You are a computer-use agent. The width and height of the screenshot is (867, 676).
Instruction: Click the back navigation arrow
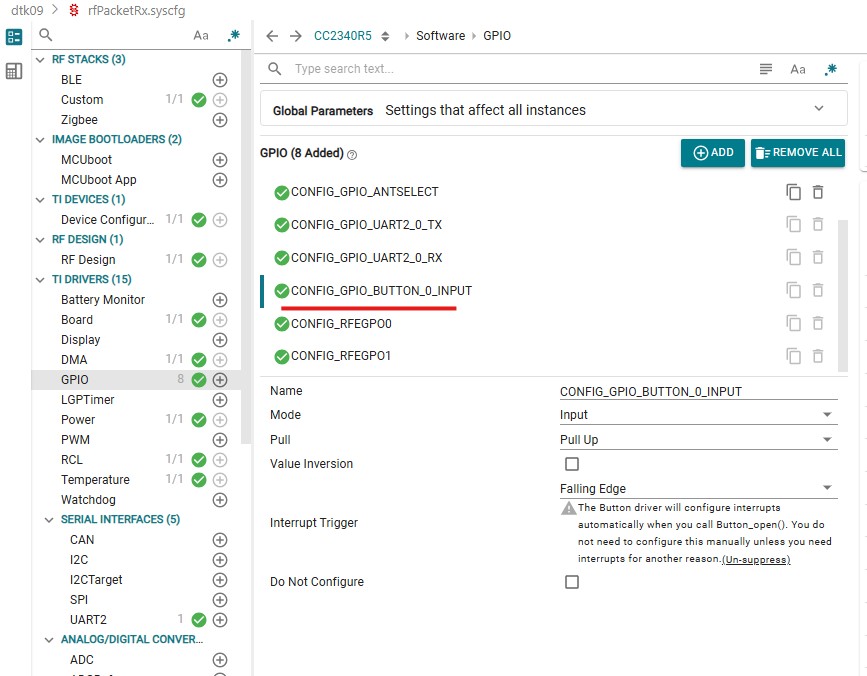(x=271, y=36)
